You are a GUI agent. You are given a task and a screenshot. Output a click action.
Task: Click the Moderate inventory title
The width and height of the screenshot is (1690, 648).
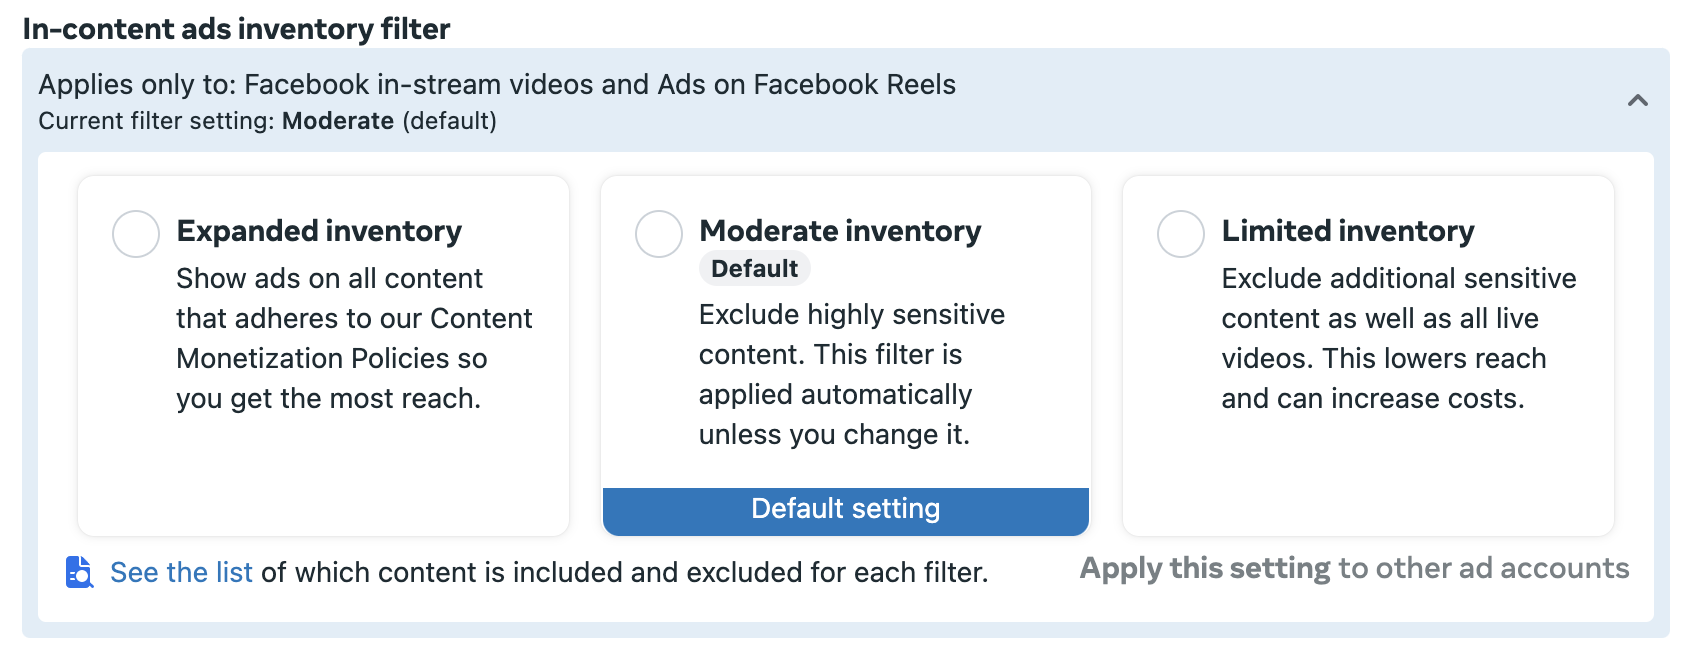(x=840, y=231)
